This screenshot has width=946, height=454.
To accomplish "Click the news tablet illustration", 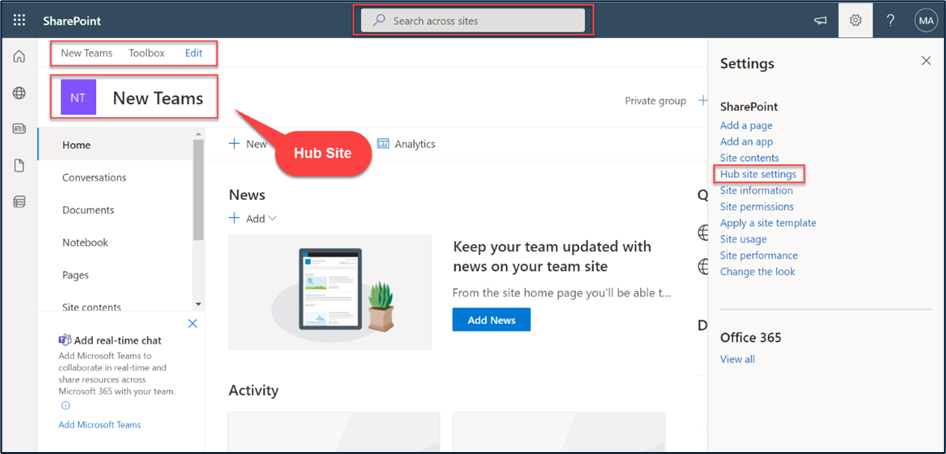I will click(330, 292).
